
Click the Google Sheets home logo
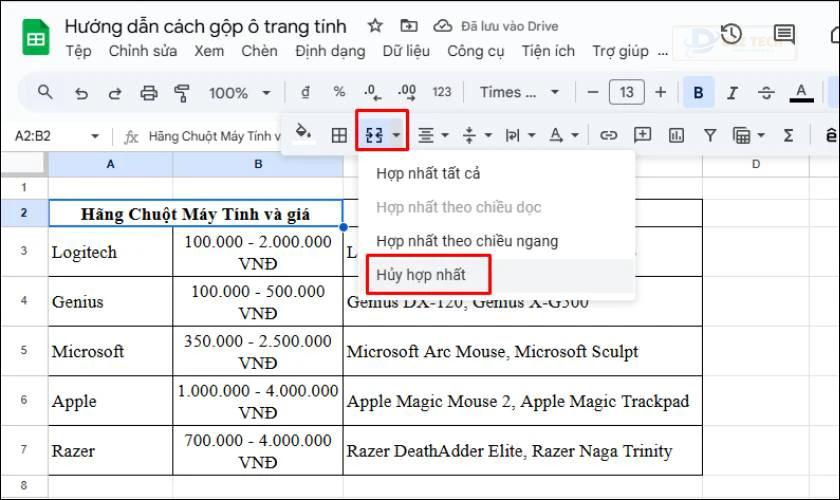click(35, 38)
